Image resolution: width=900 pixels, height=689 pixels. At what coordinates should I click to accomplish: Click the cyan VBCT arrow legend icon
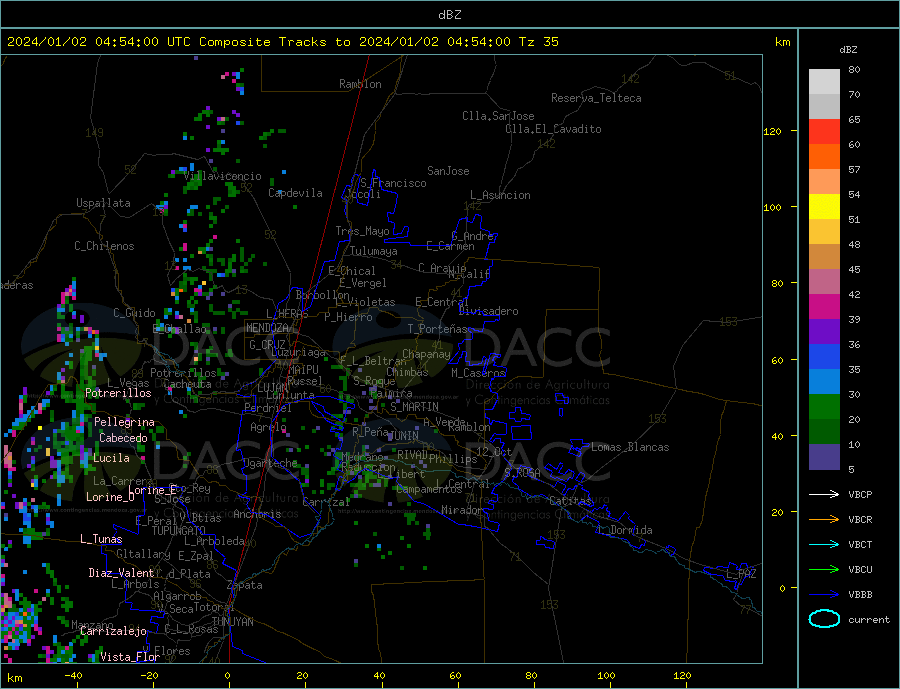point(824,544)
